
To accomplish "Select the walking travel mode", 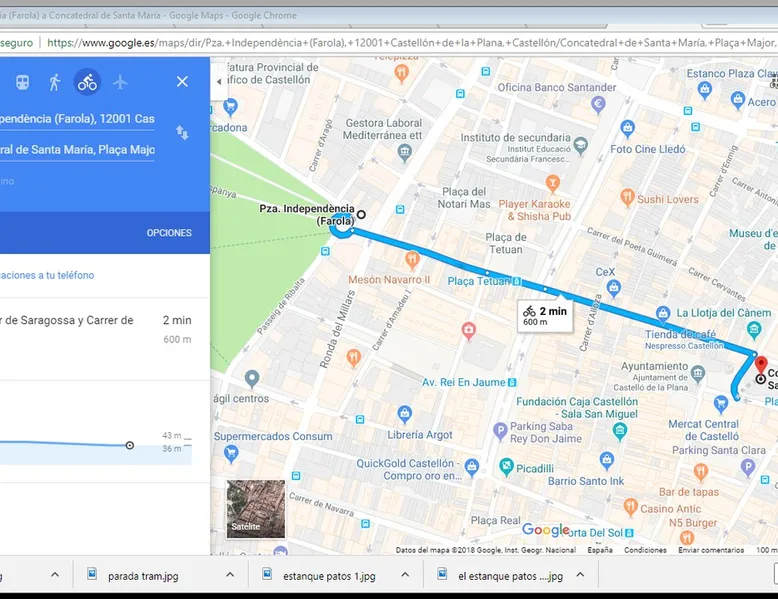I will pyautogui.click(x=55, y=82).
